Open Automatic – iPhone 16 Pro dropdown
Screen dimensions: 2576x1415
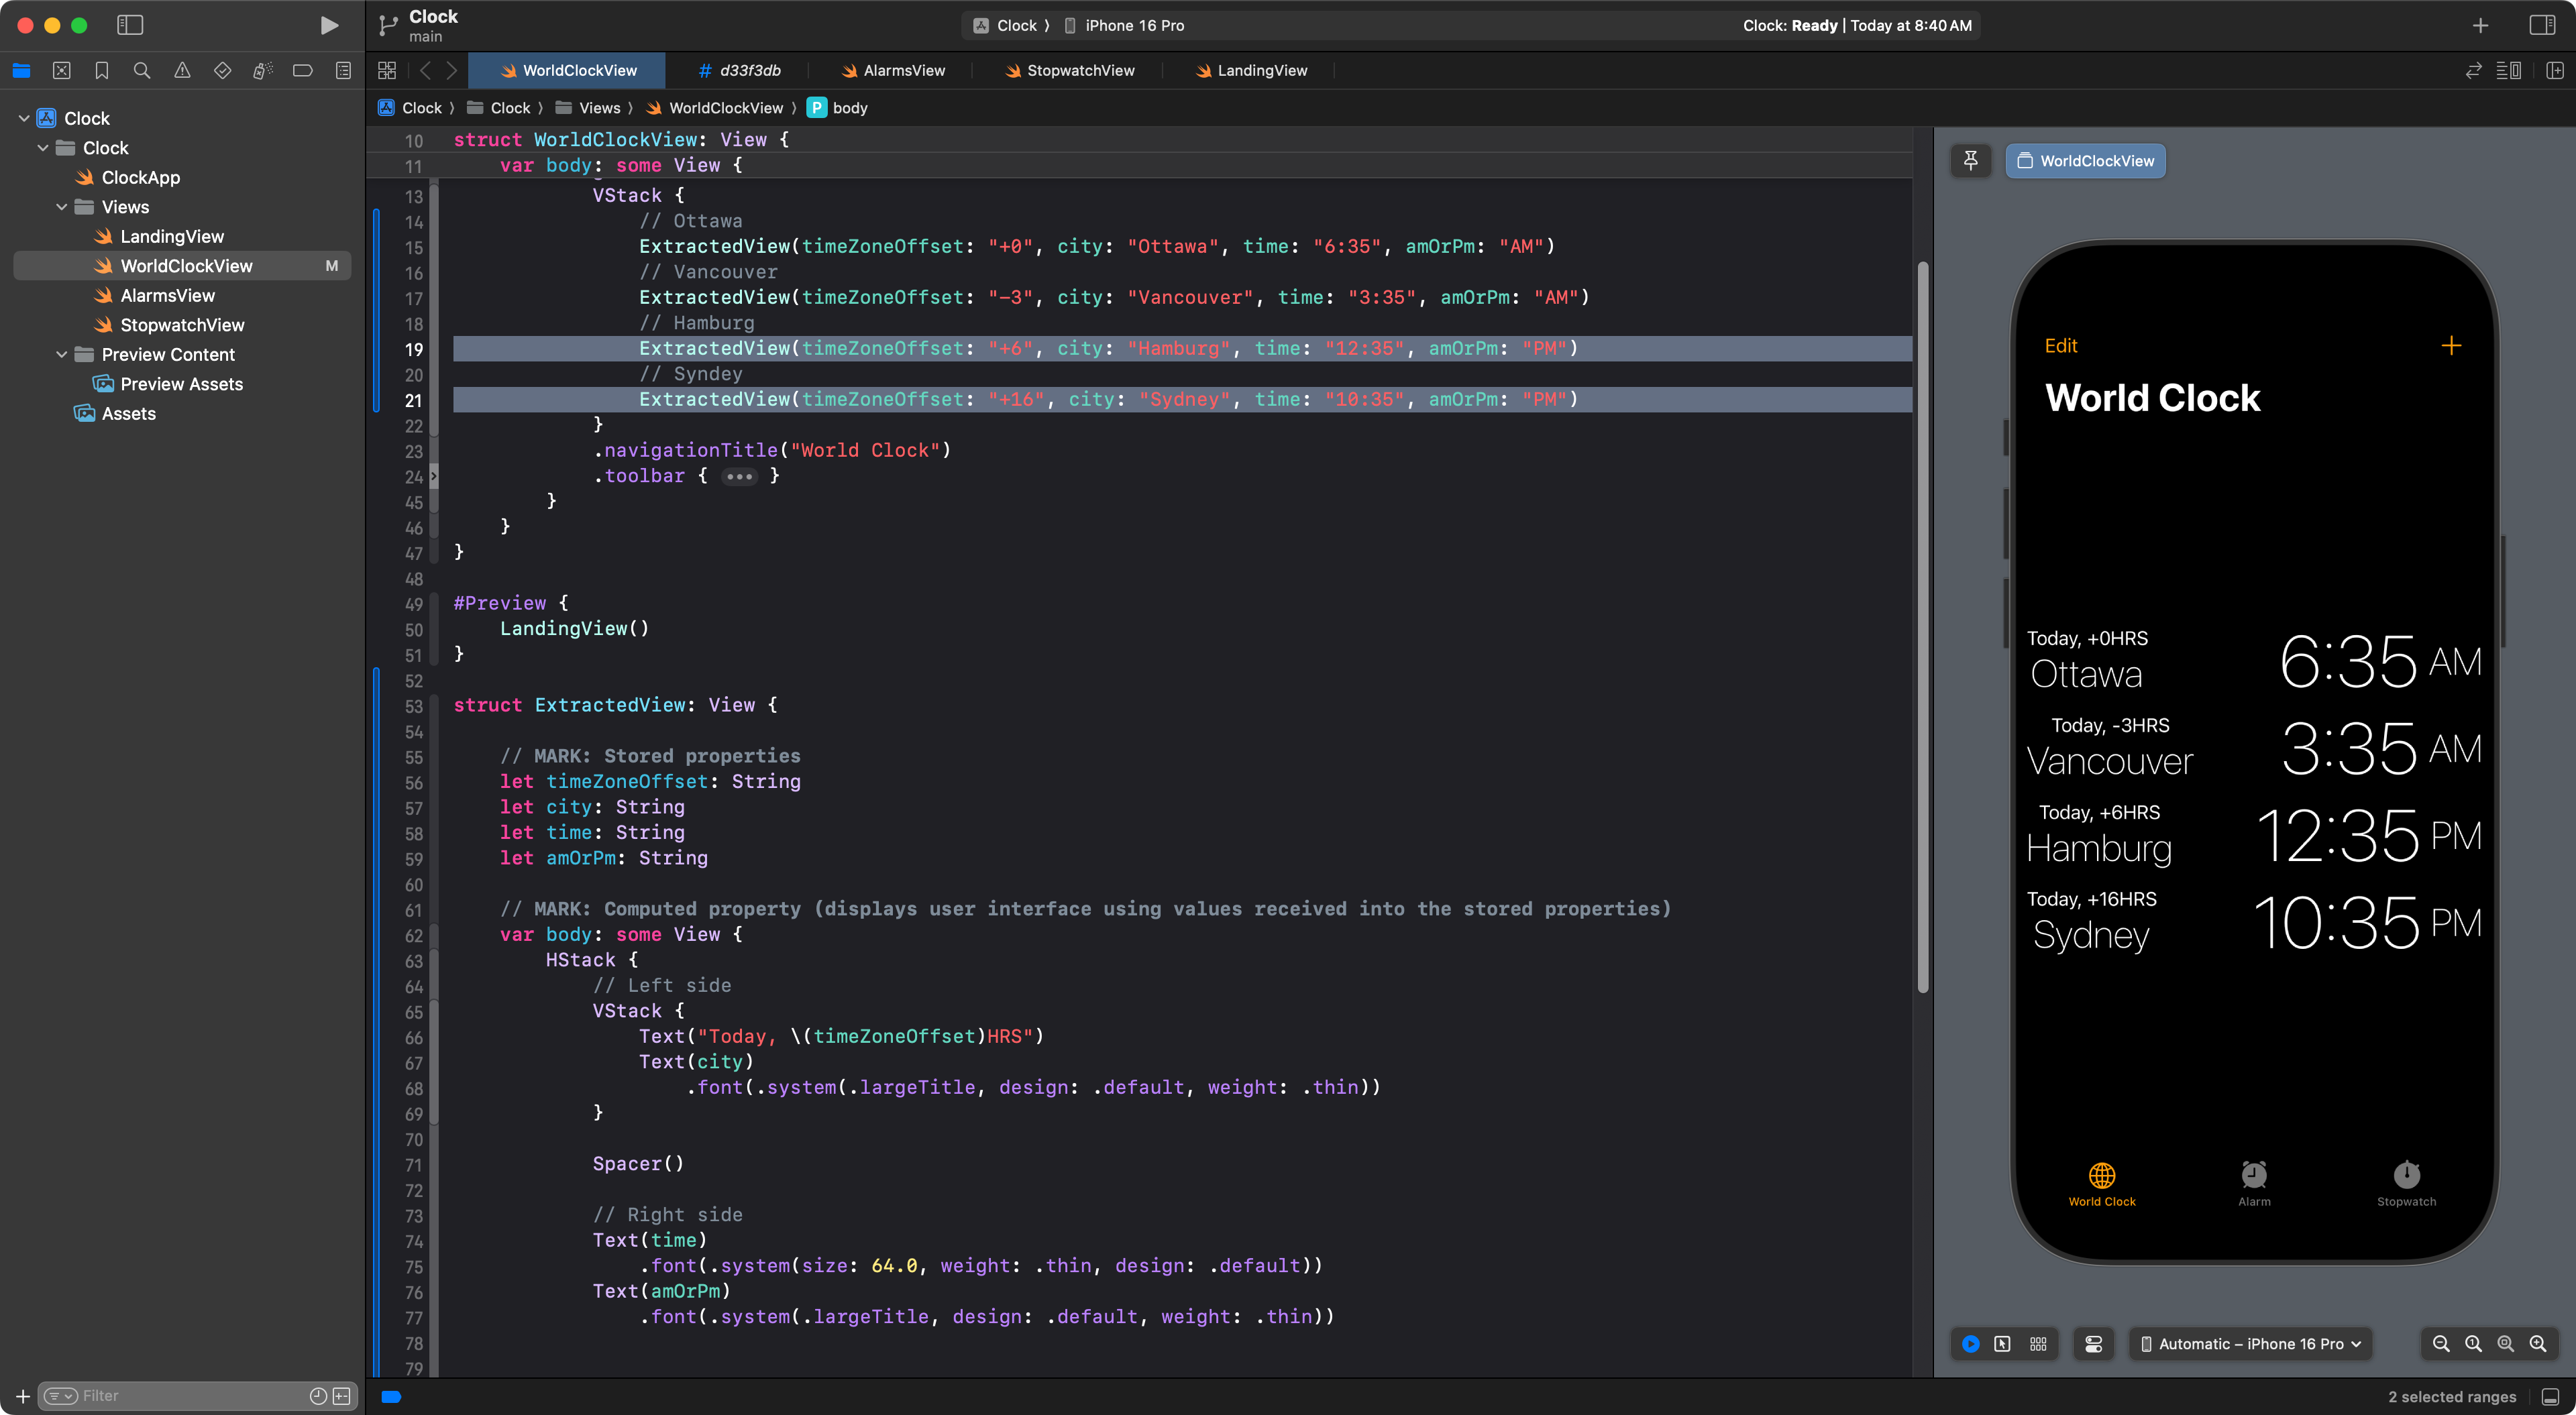[x=2250, y=1344]
